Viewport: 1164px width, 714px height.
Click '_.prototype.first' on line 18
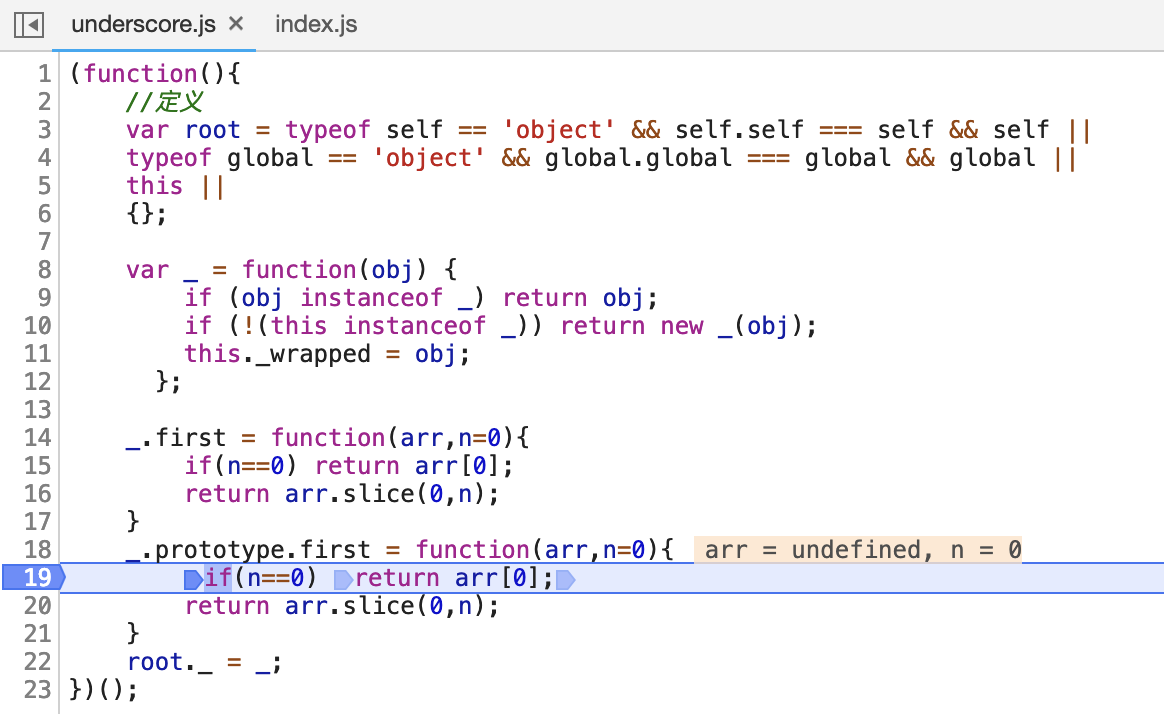[248, 549]
